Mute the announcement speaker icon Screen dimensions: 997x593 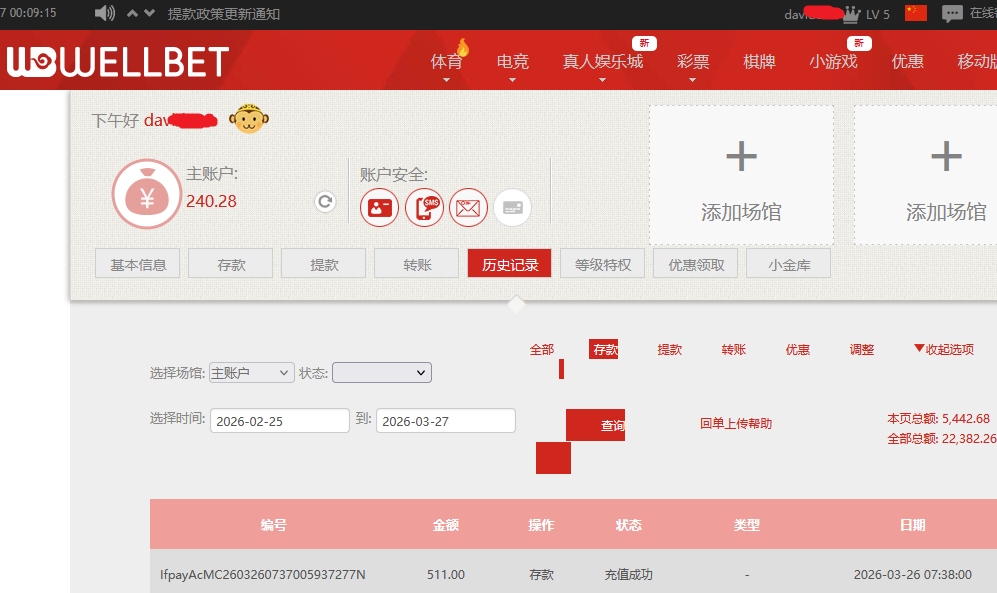pos(104,13)
